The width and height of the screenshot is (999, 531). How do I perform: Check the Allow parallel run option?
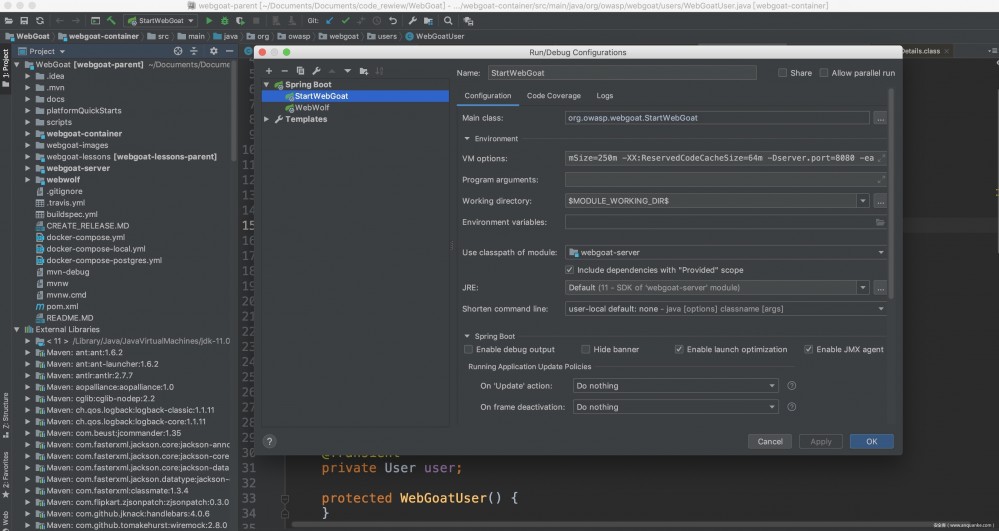click(x=824, y=73)
